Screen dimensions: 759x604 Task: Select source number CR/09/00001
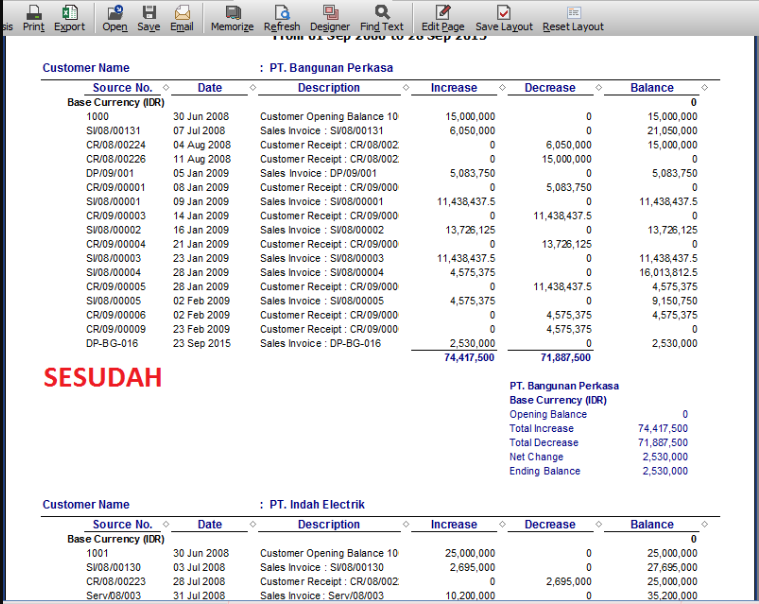116,187
